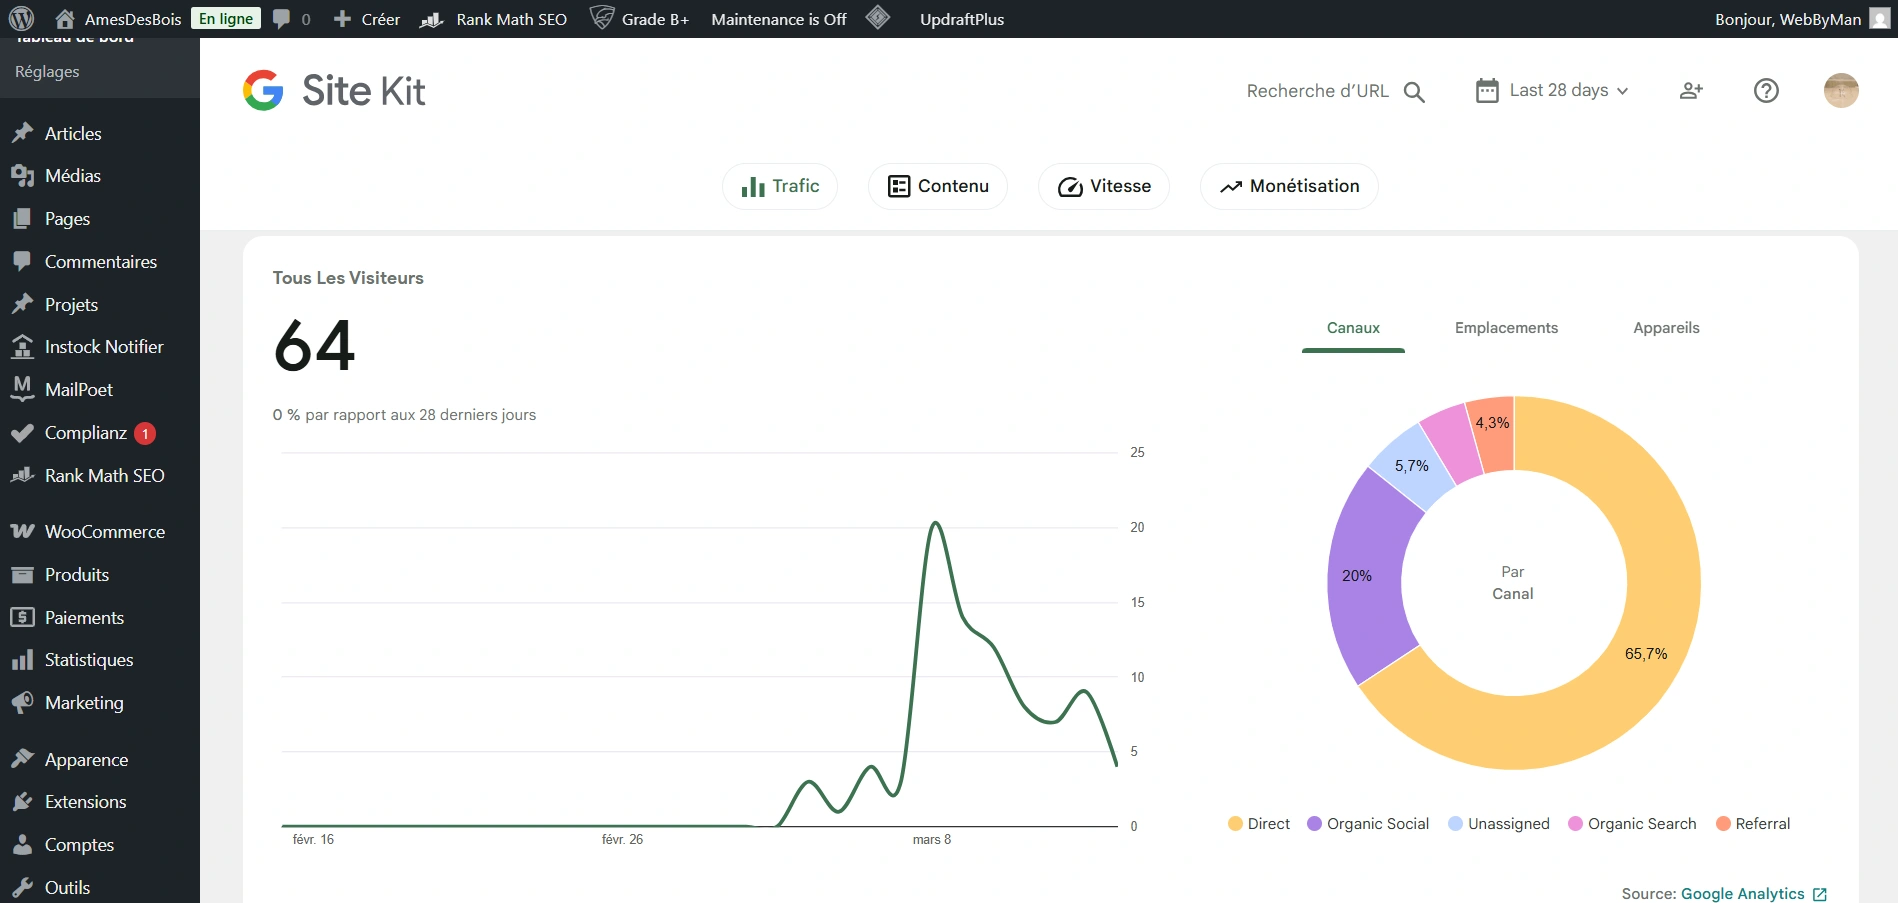Expand the Créer new content menu

[x=367, y=19]
